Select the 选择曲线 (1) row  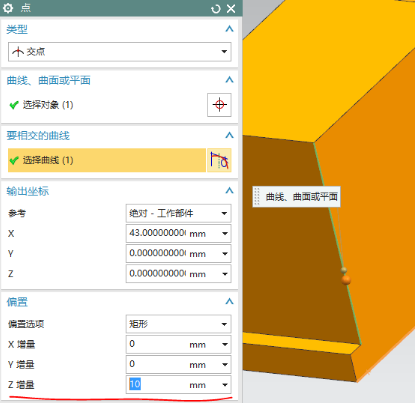[107, 160]
